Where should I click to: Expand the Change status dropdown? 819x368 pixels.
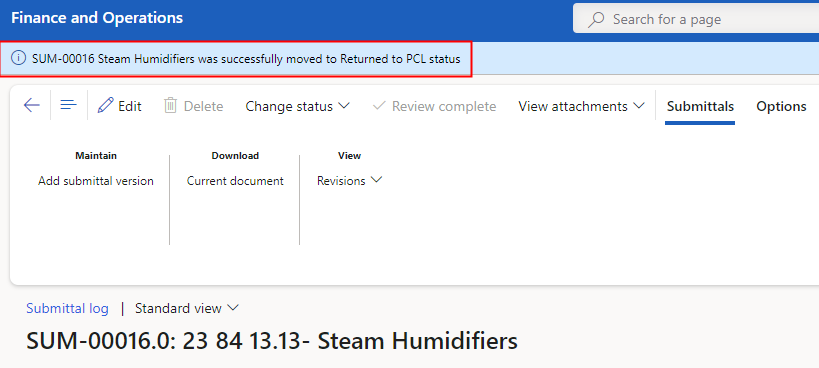298,106
